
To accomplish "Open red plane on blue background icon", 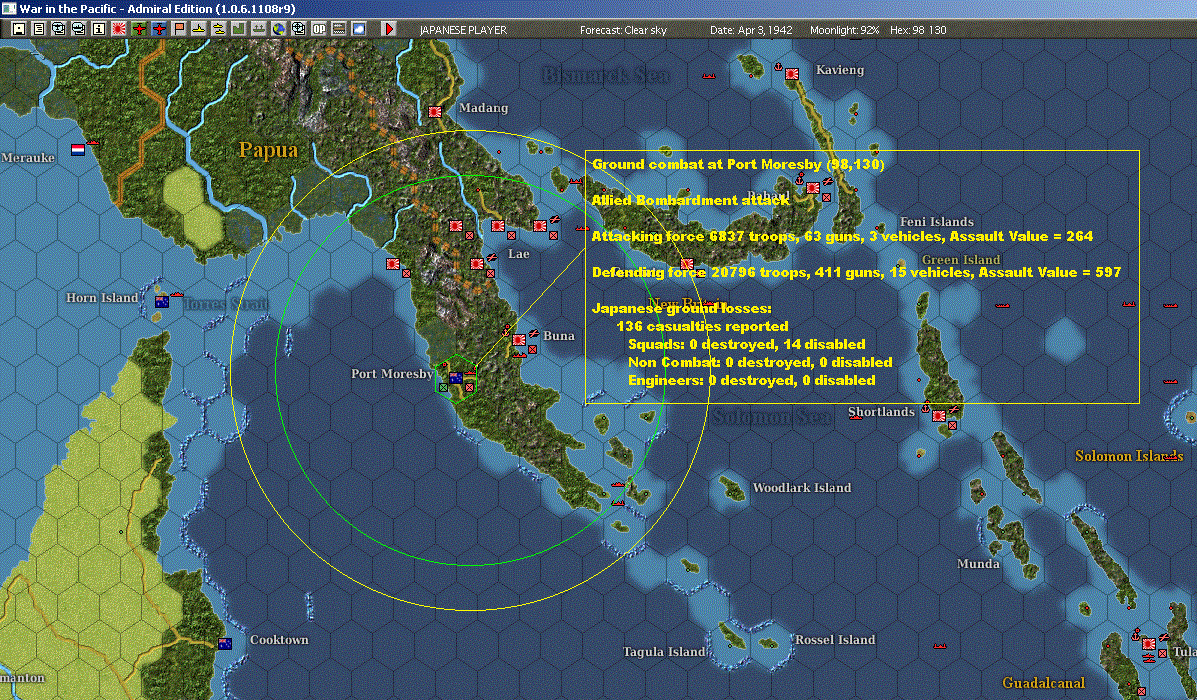I will point(159,29).
